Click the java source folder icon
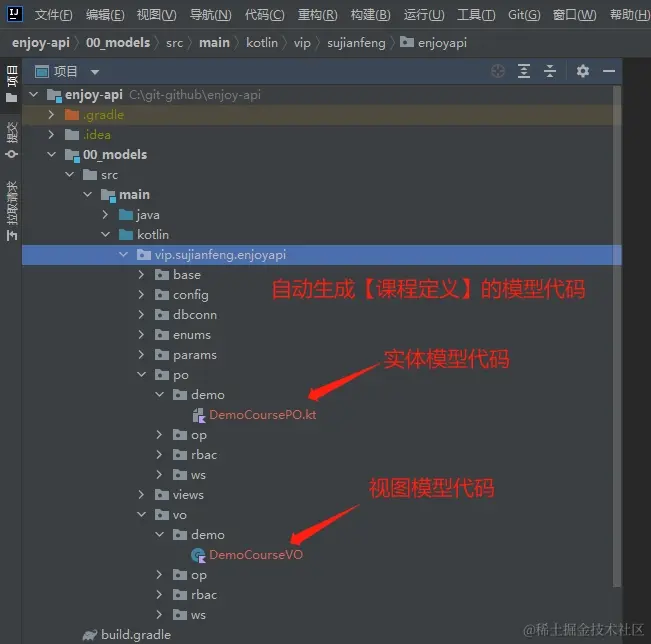Screen dimensions: 651x644 point(126,215)
